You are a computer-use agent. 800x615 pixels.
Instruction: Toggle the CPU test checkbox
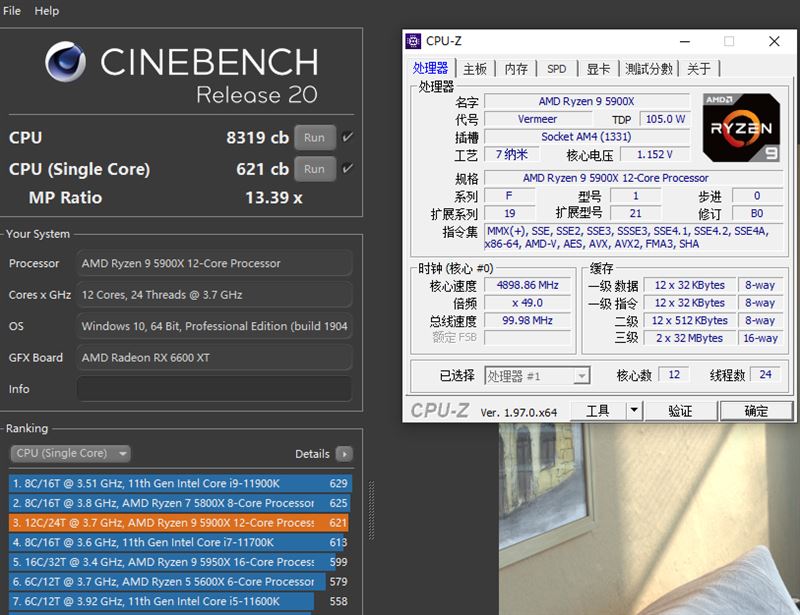pyautogui.click(x=347, y=137)
